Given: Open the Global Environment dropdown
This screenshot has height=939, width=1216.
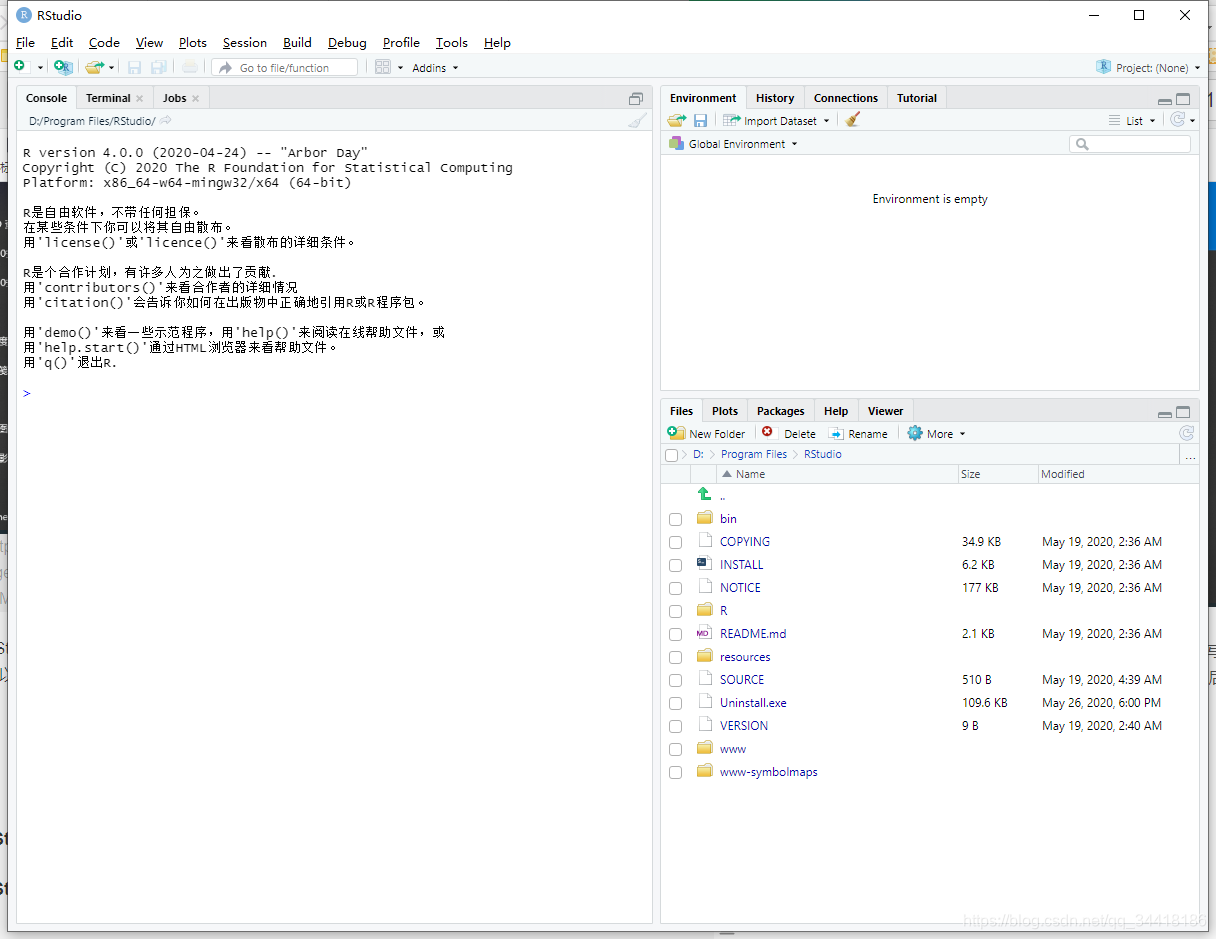Looking at the screenshot, I should click(x=734, y=144).
